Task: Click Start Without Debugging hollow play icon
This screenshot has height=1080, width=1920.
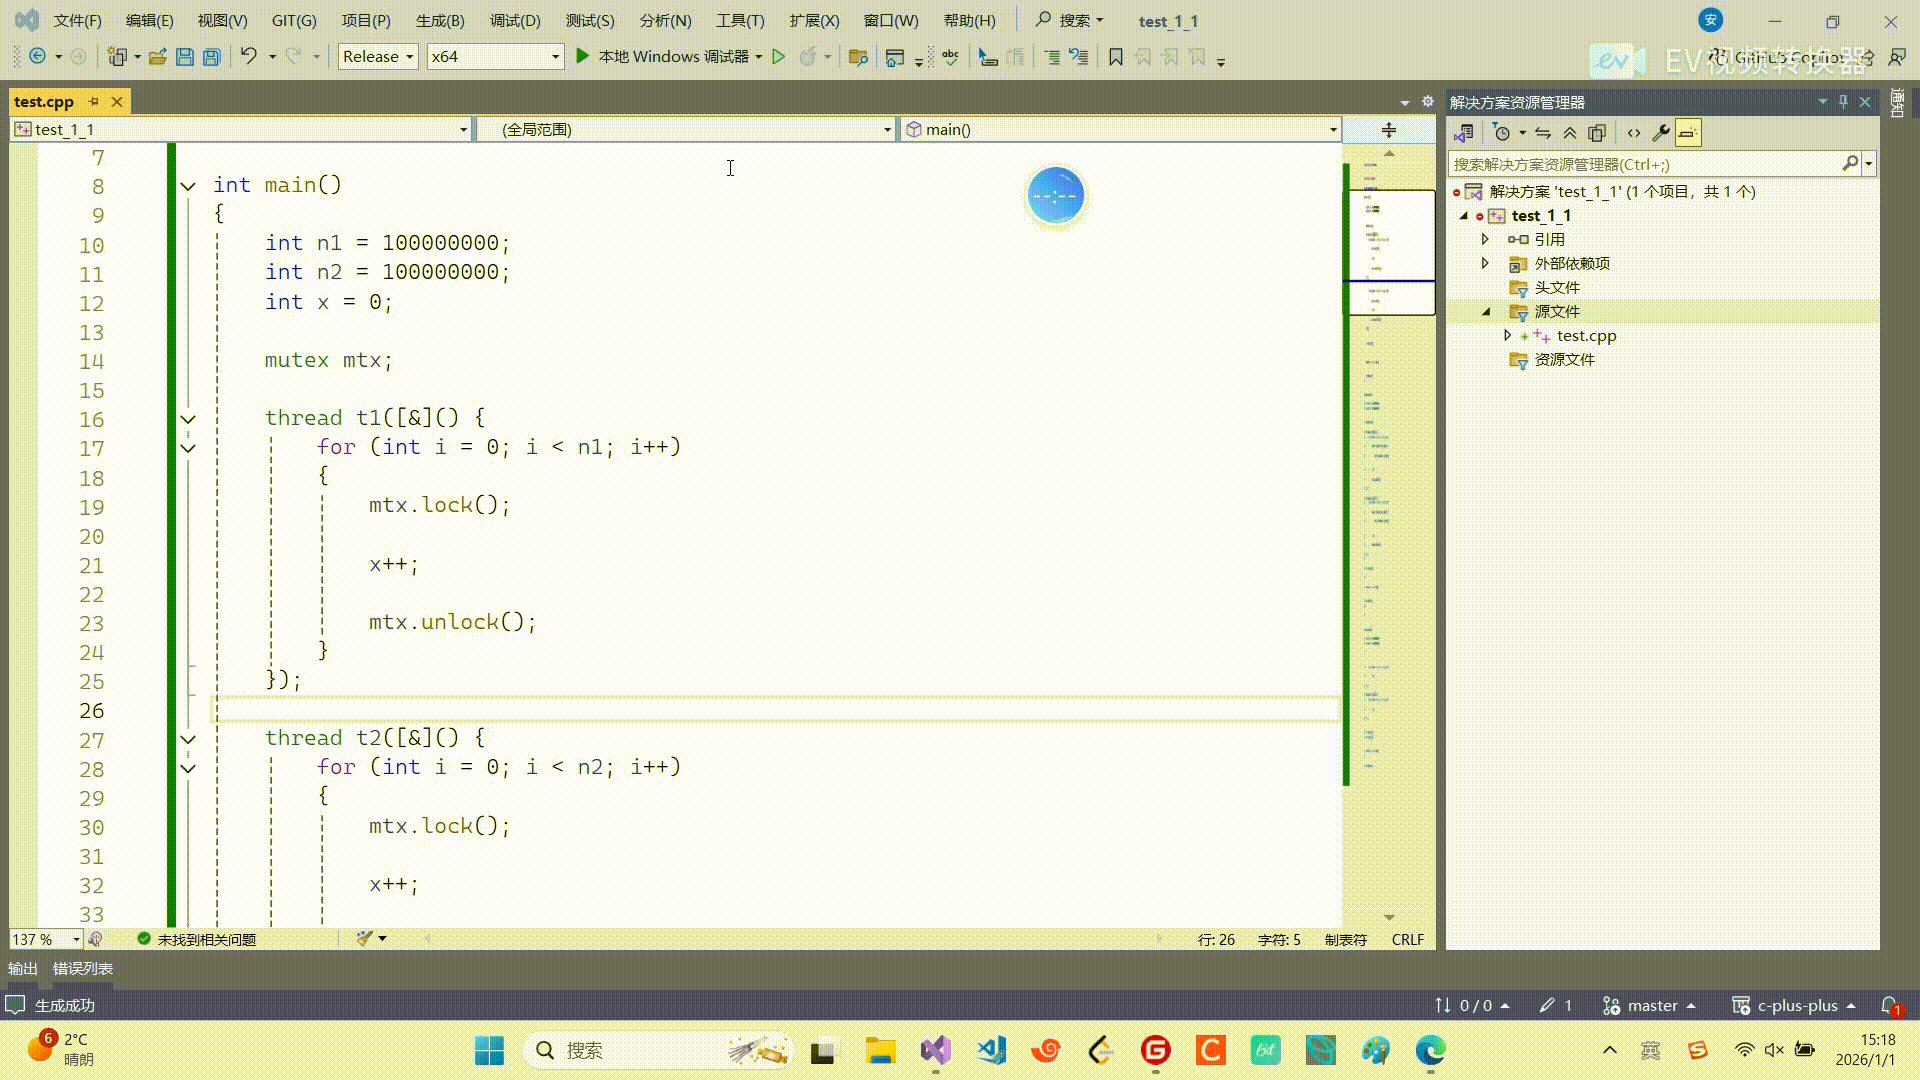Action: pyautogui.click(x=778, y=57)
